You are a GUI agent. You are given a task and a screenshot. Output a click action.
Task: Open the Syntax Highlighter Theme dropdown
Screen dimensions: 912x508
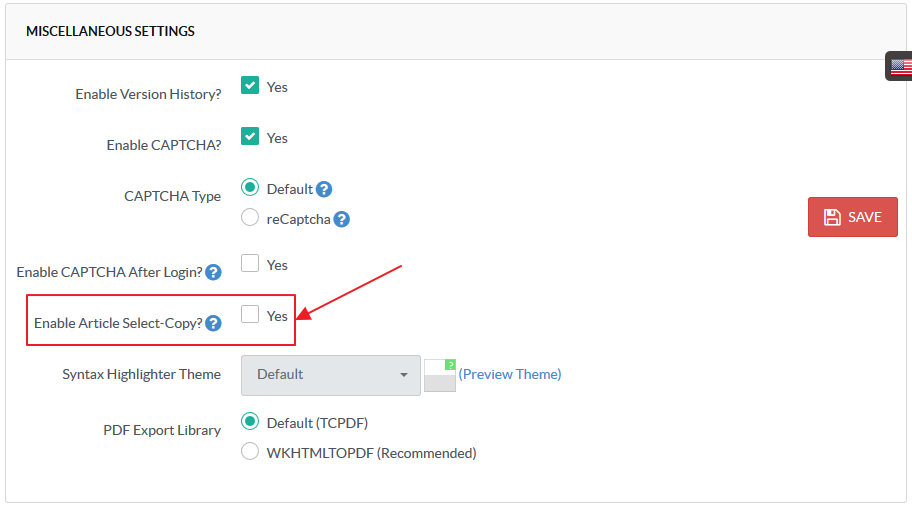click(331, 375)
